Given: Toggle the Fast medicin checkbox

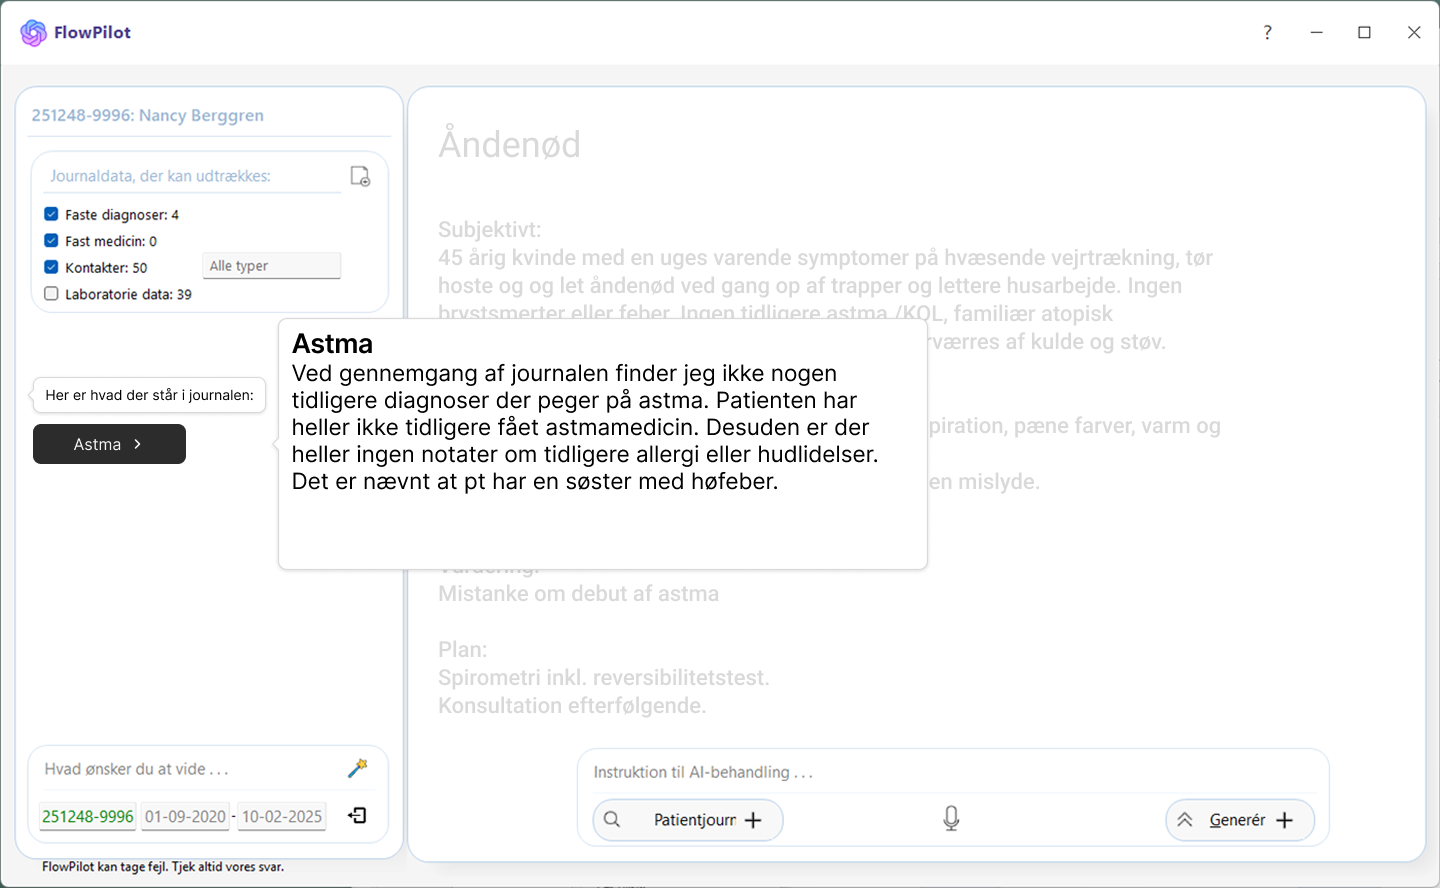Looking at the screenshot, I should [x=51, y=241].
